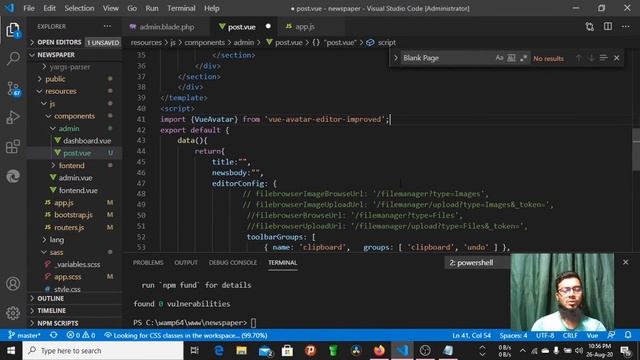This screenshot has width=640, height=360.
Task: Close the find widget
Action: (617, 58)
